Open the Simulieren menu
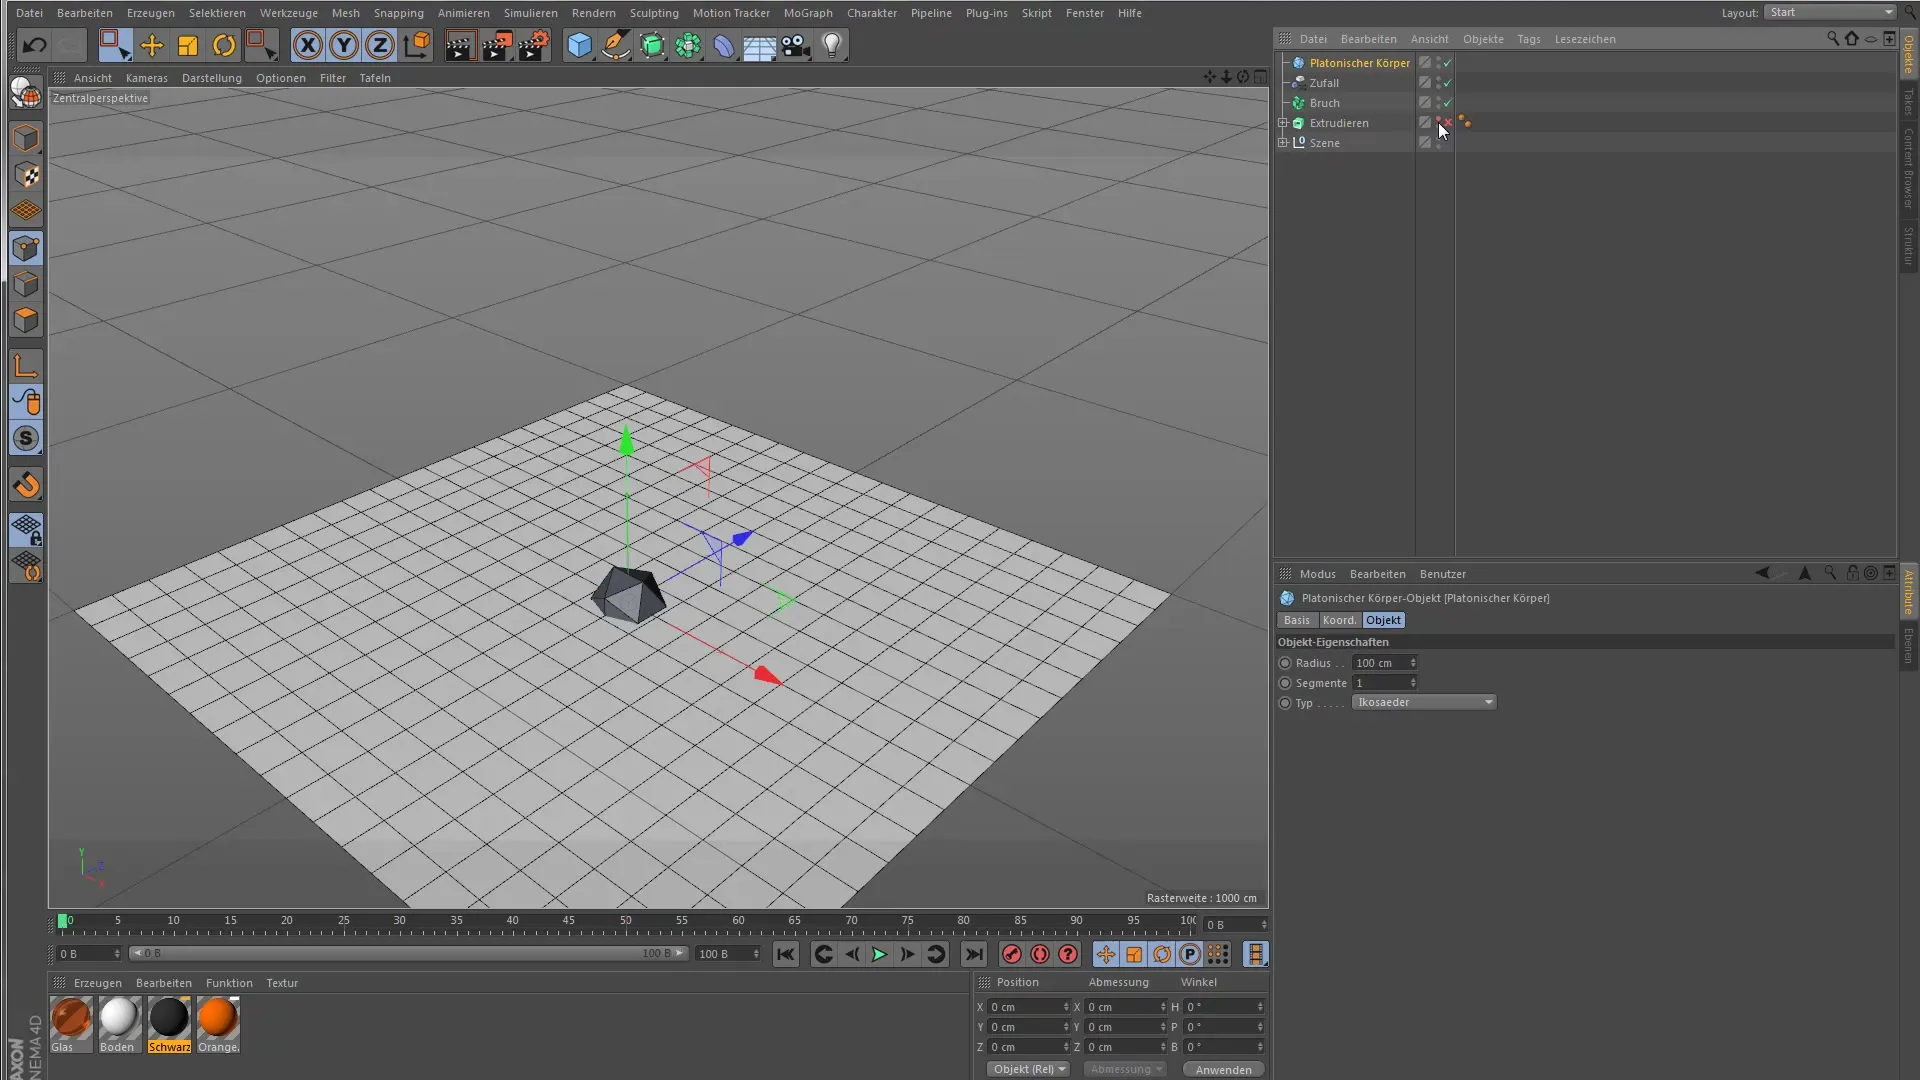The image size is (1920, 1080). click(531, 13)
